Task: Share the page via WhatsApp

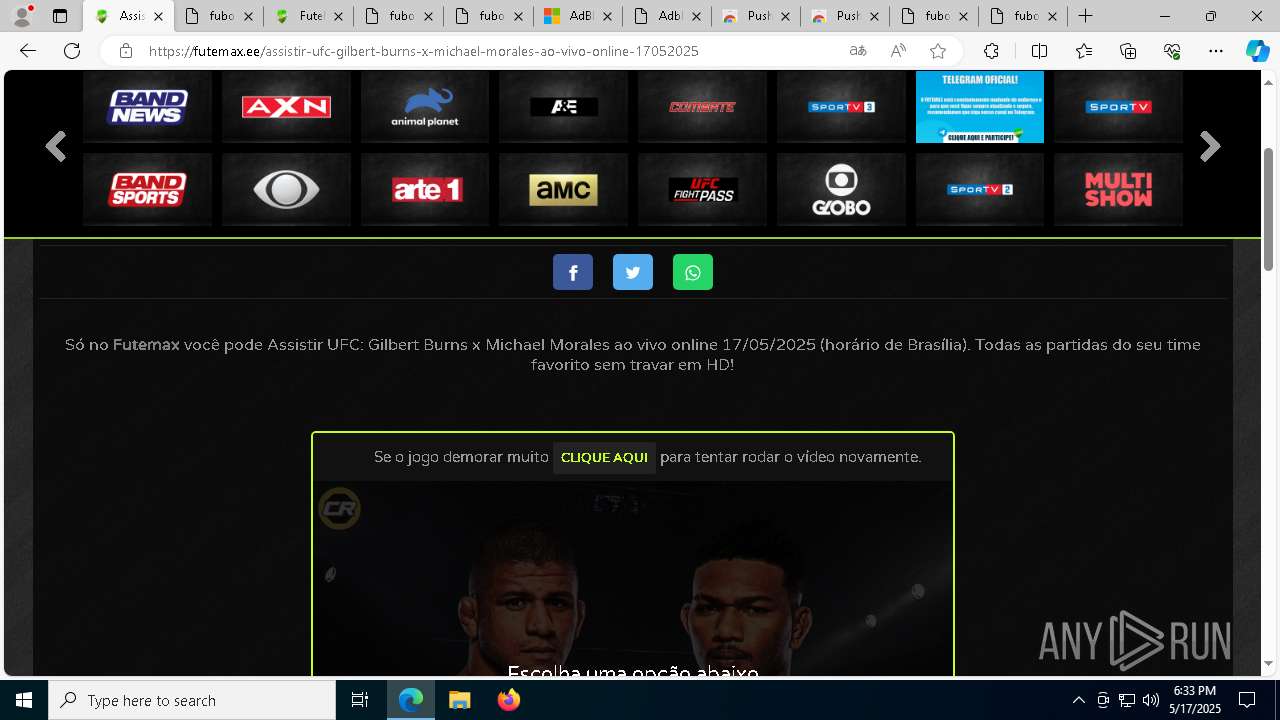Action: 693,272
